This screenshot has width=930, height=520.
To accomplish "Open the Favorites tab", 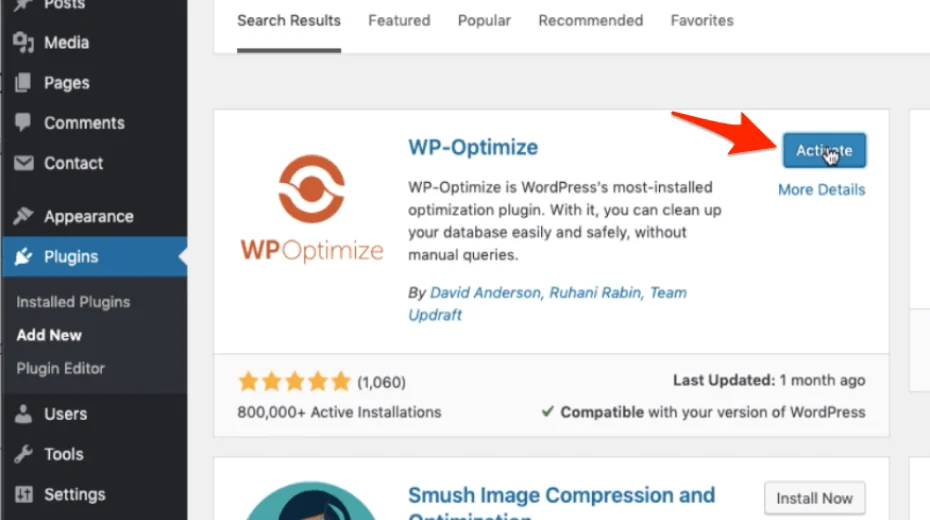I will click(702, 20).
